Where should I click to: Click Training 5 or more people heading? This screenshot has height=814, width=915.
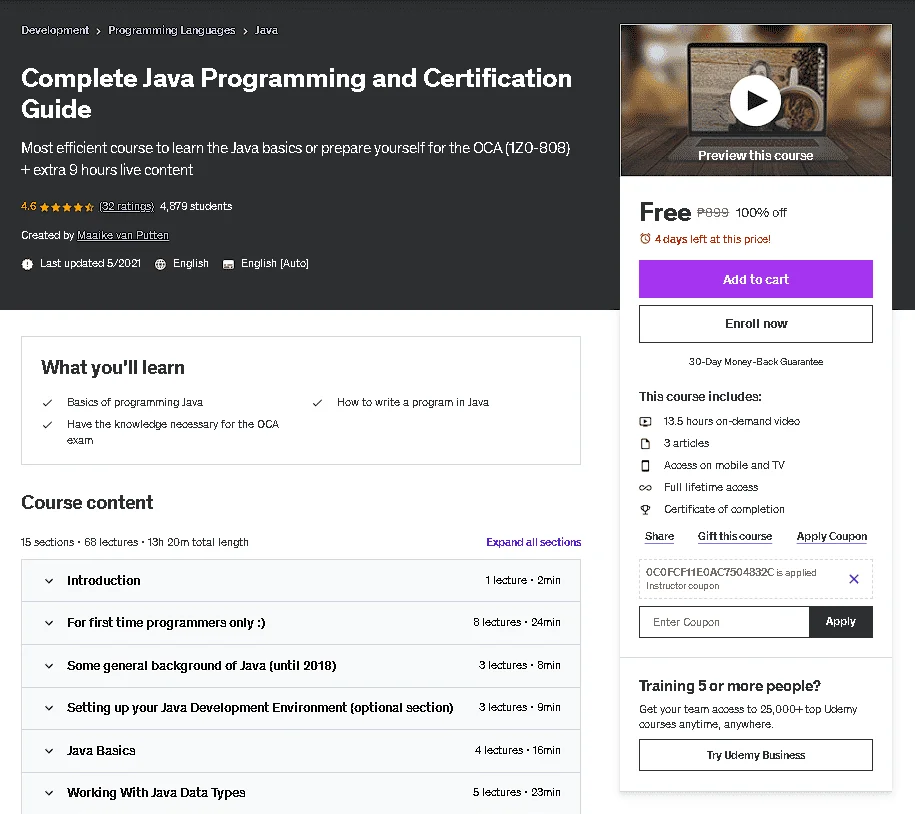(x=729, y=686)
